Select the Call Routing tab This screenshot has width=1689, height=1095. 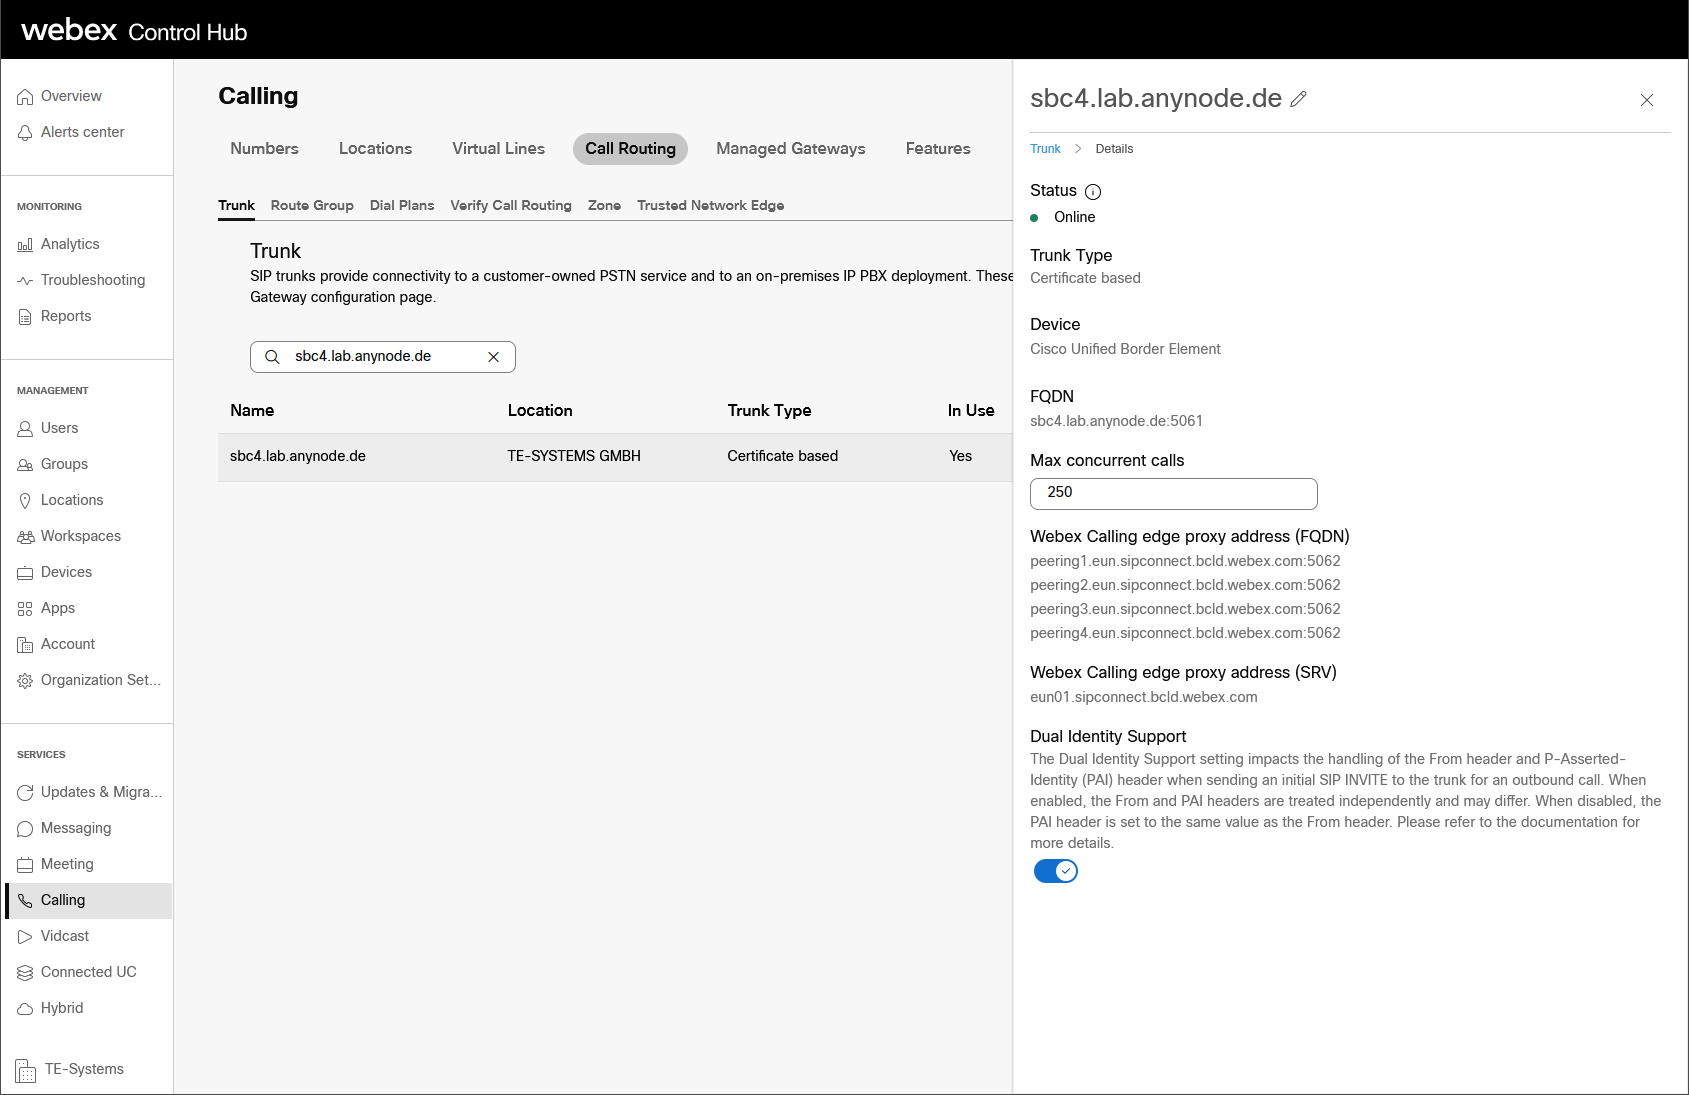[630, 149]
